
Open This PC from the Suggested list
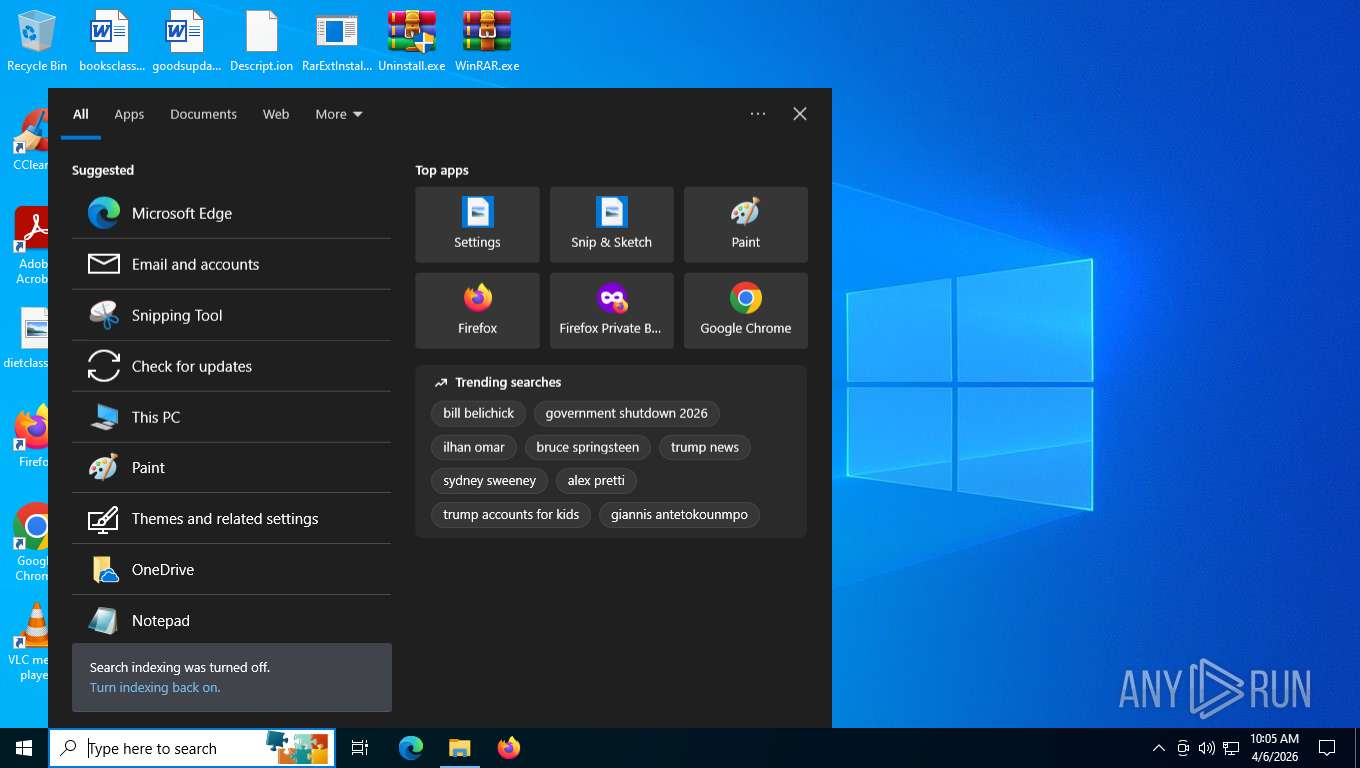pyautogui.click(x=231, y=417)
